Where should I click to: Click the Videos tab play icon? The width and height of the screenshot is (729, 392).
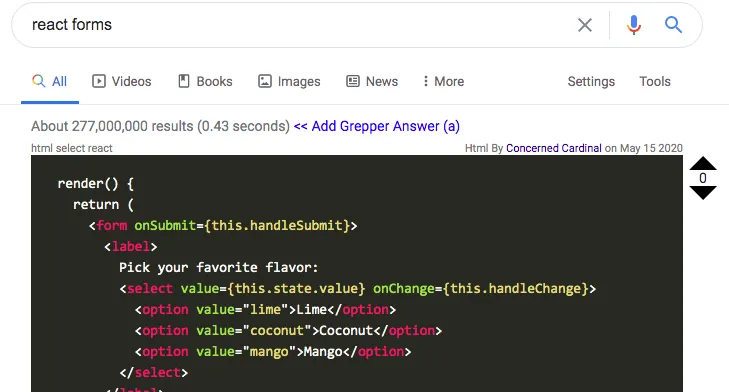[99, 81]
